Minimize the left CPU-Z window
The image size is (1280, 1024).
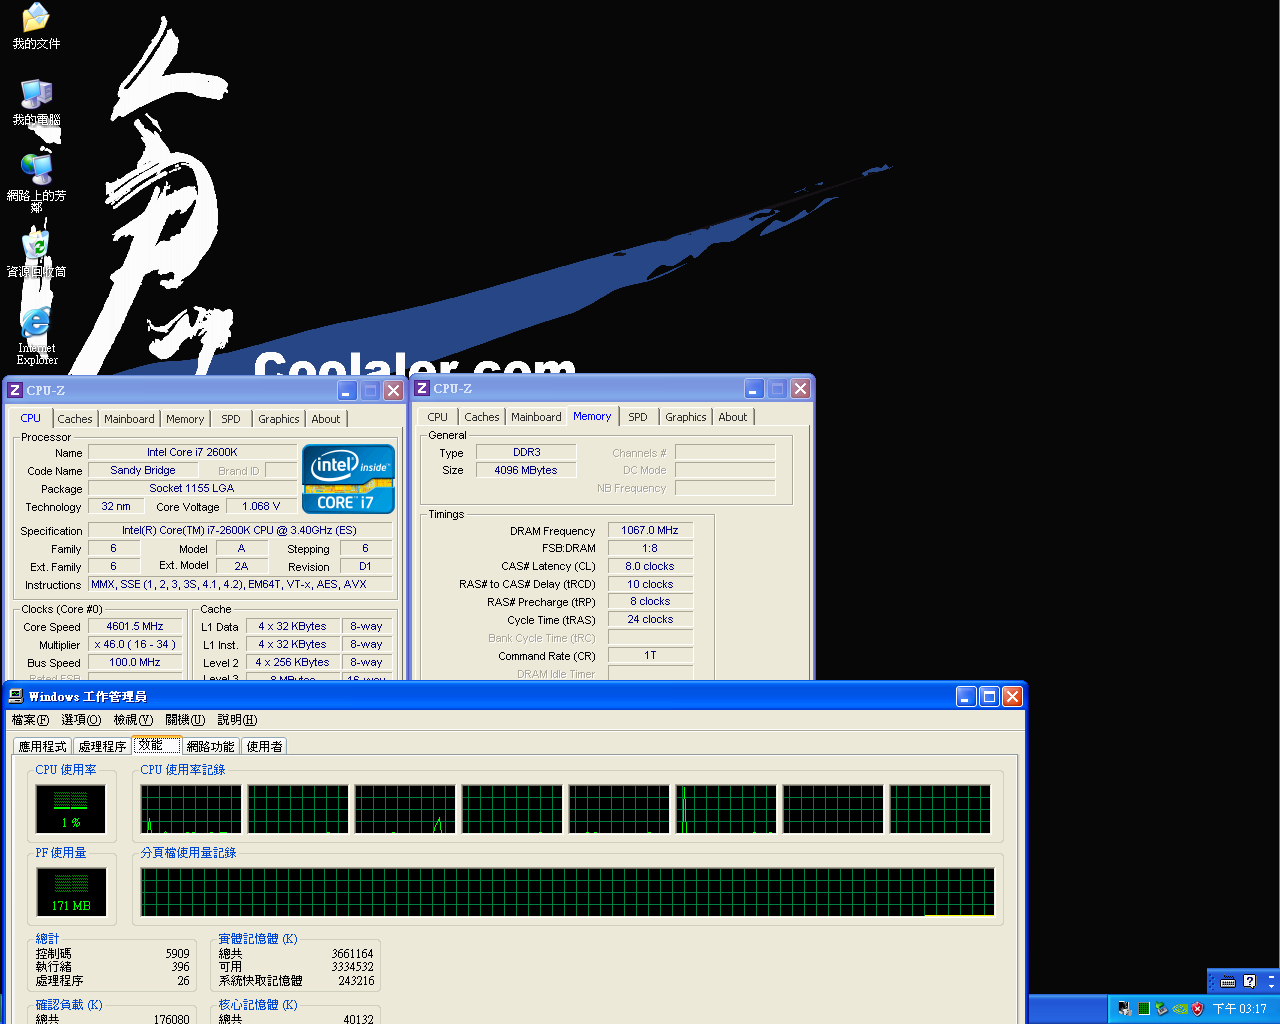point(347,391)
